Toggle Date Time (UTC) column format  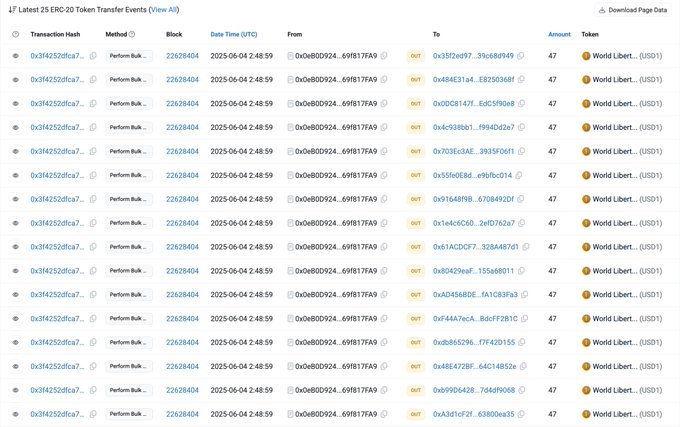(233, 34)
